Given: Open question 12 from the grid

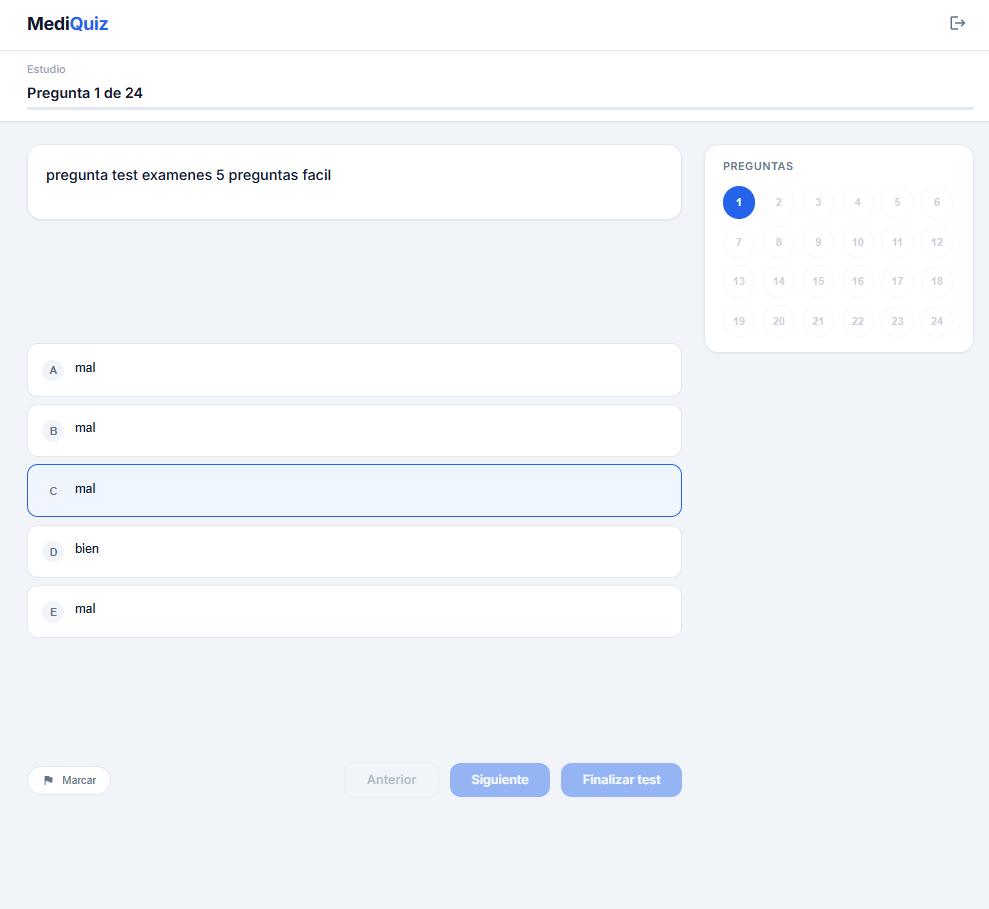Looking at the screenshot, I should tap(937, 242).
